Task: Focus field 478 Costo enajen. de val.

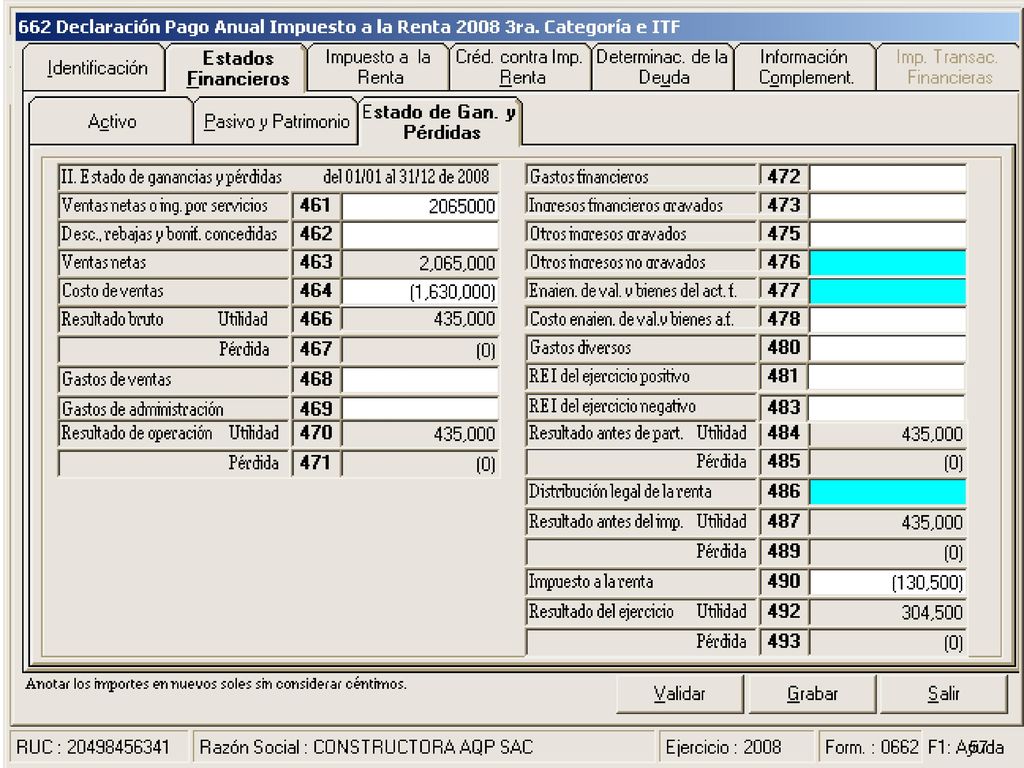Action: coord(888,320)
